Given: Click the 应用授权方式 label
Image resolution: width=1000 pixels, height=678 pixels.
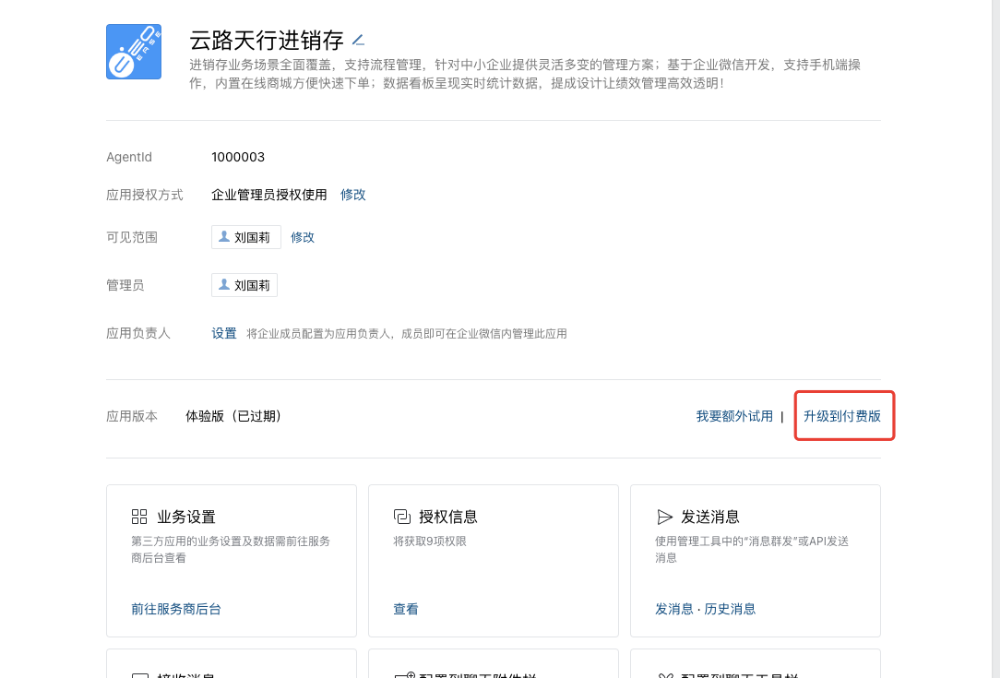Looking at the screenshot, I should pyautogui.click(x=145, y=195).
